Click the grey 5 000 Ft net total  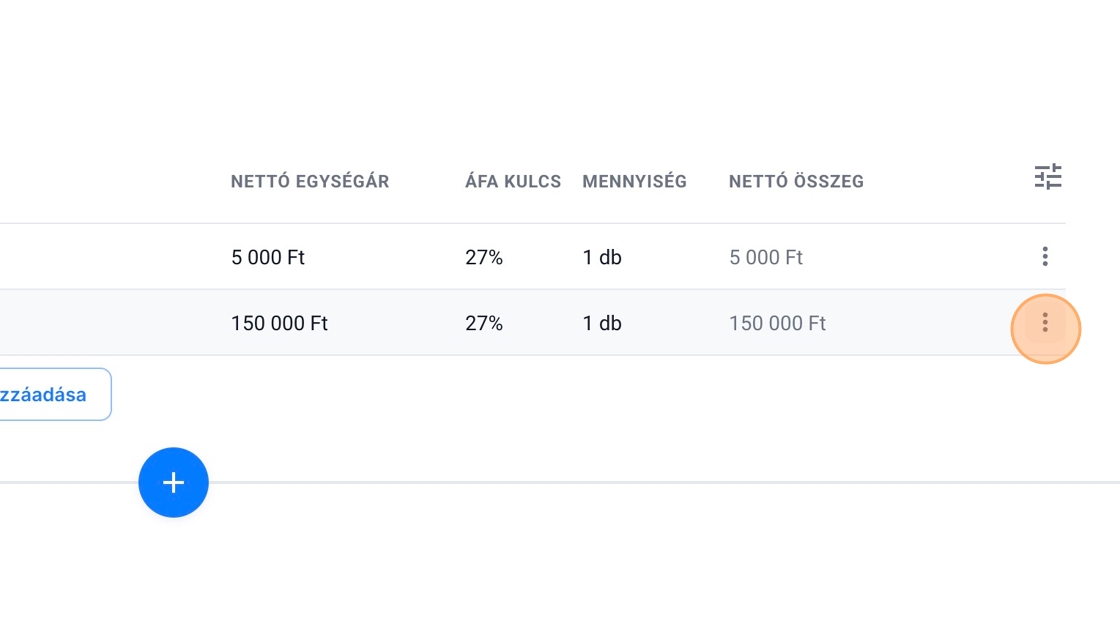[x=766, y=258]
